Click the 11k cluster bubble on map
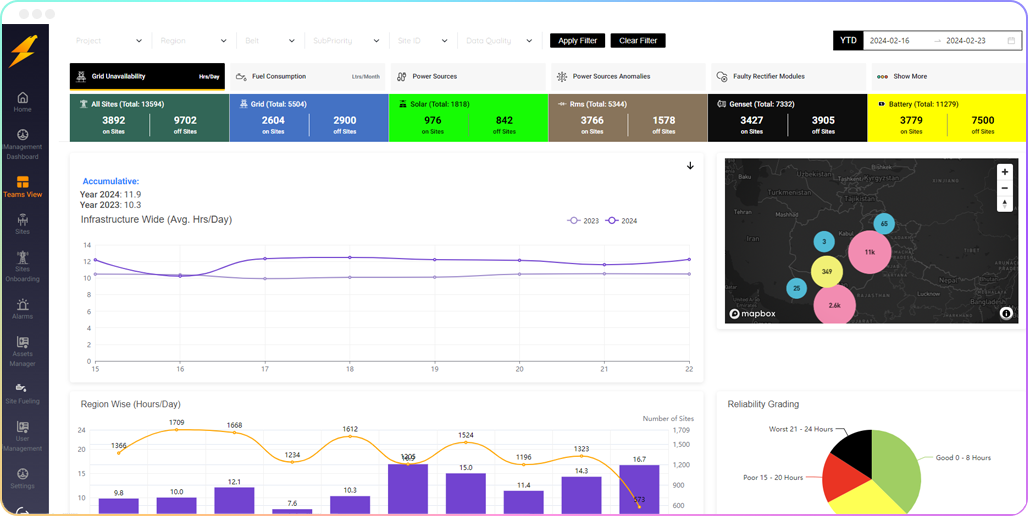Screen dimensions: 1028x516 tap(869, 252)
